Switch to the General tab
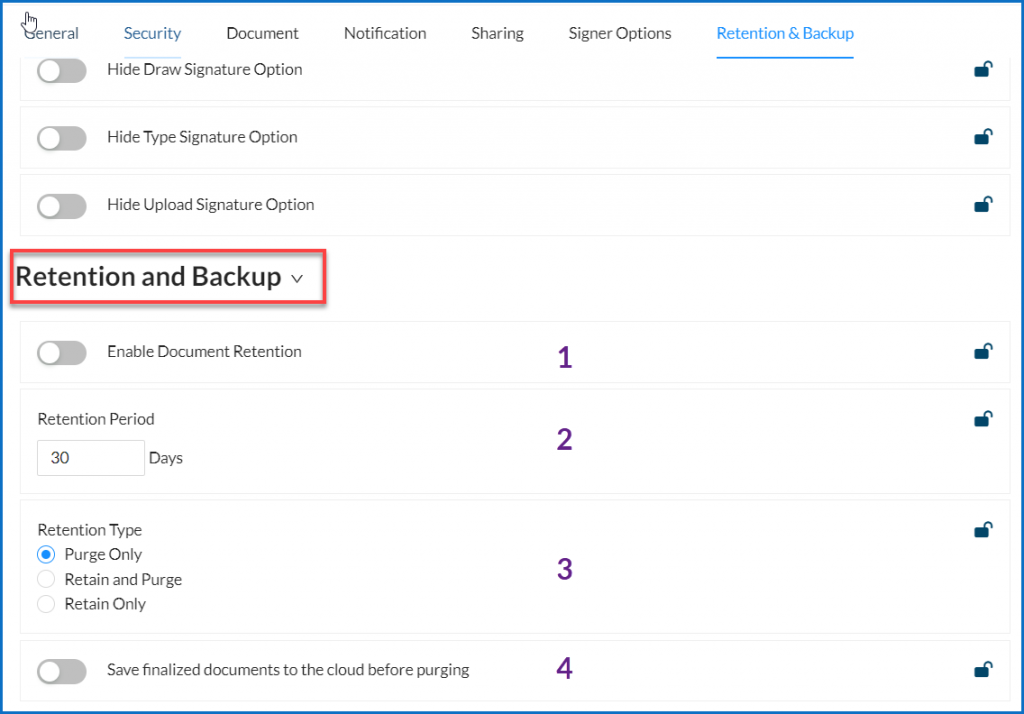This screenshot has width=1024, height=714. 51,33
